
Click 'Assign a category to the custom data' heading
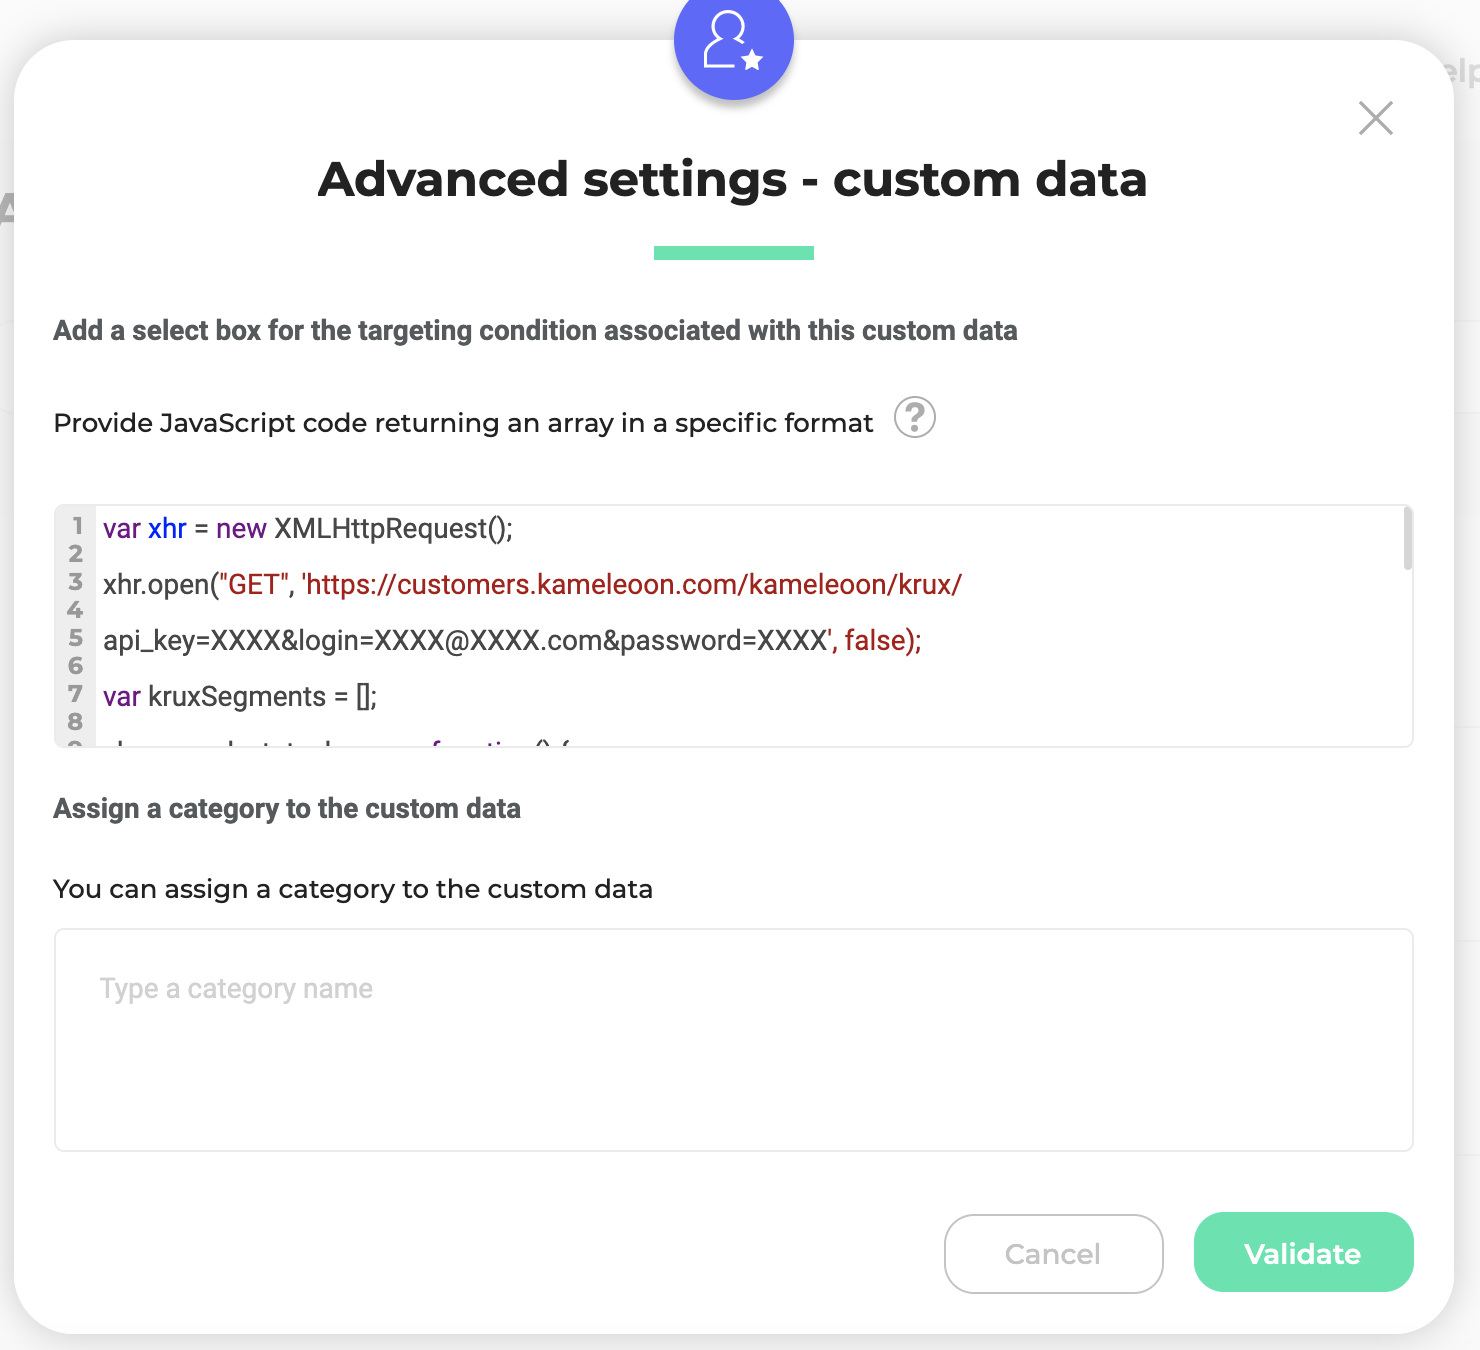tap(287, 809)
